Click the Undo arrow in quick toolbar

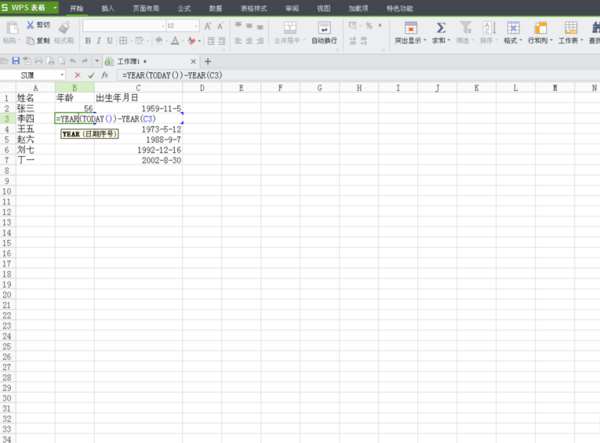coord(73,61)
